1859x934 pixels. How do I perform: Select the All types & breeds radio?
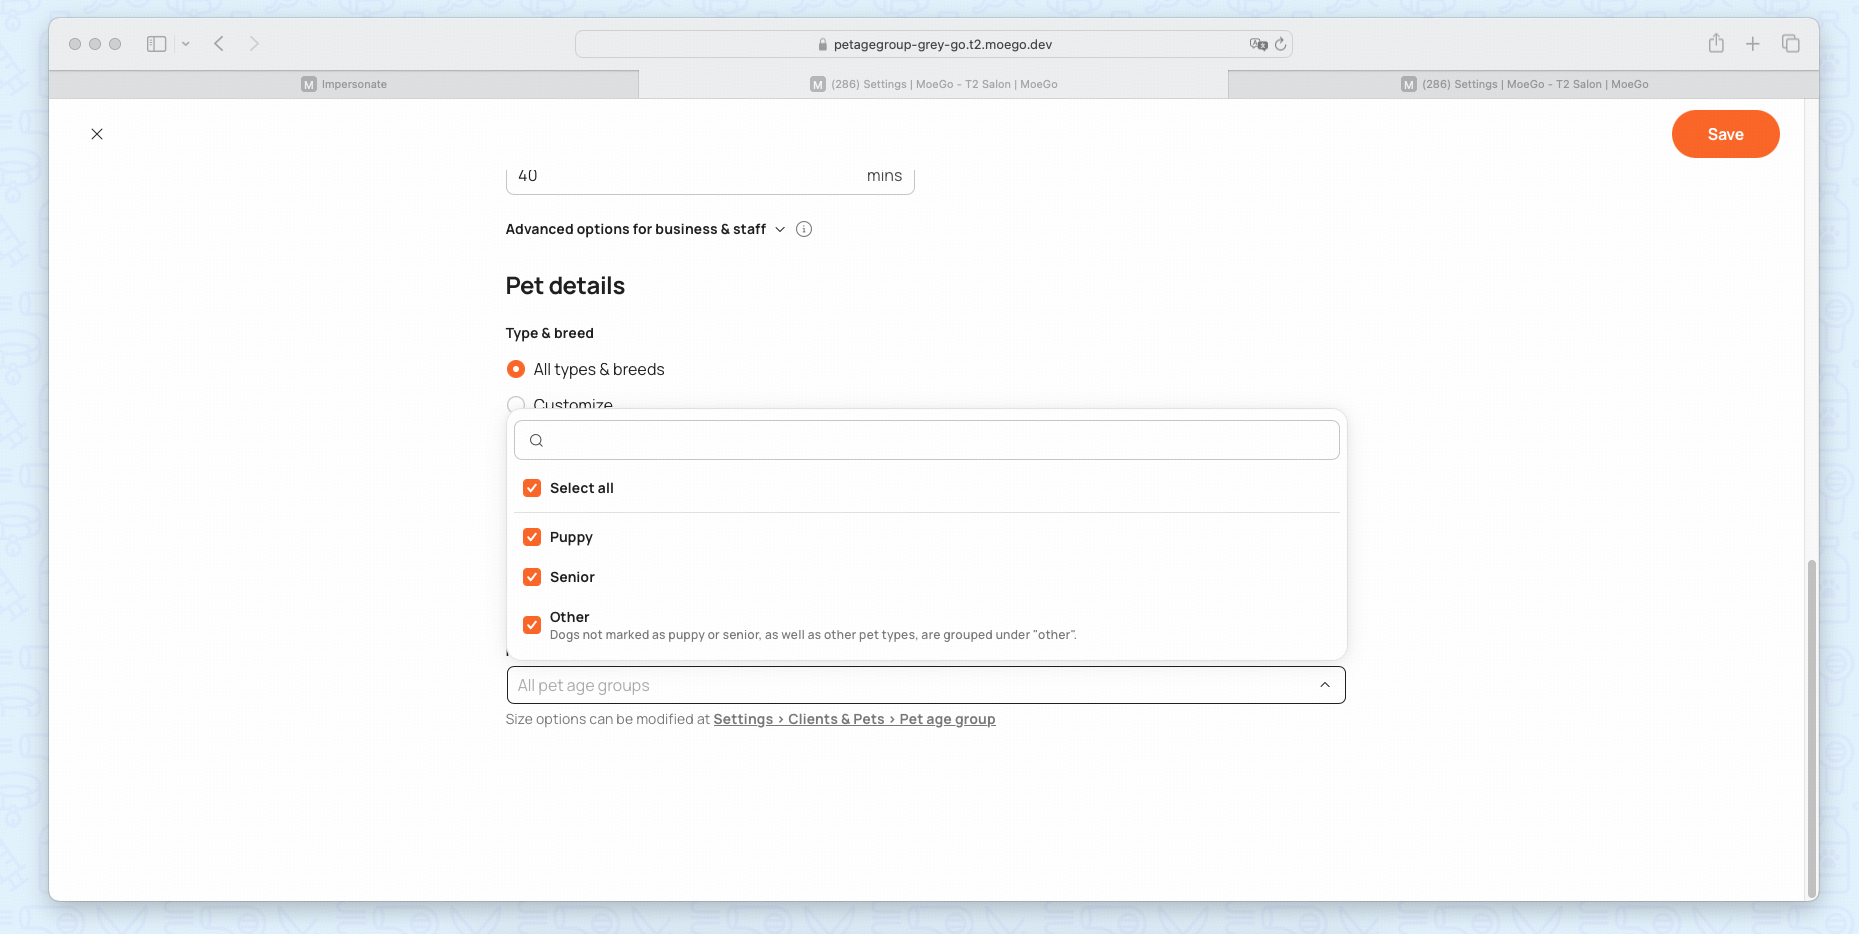coord(516,369)
